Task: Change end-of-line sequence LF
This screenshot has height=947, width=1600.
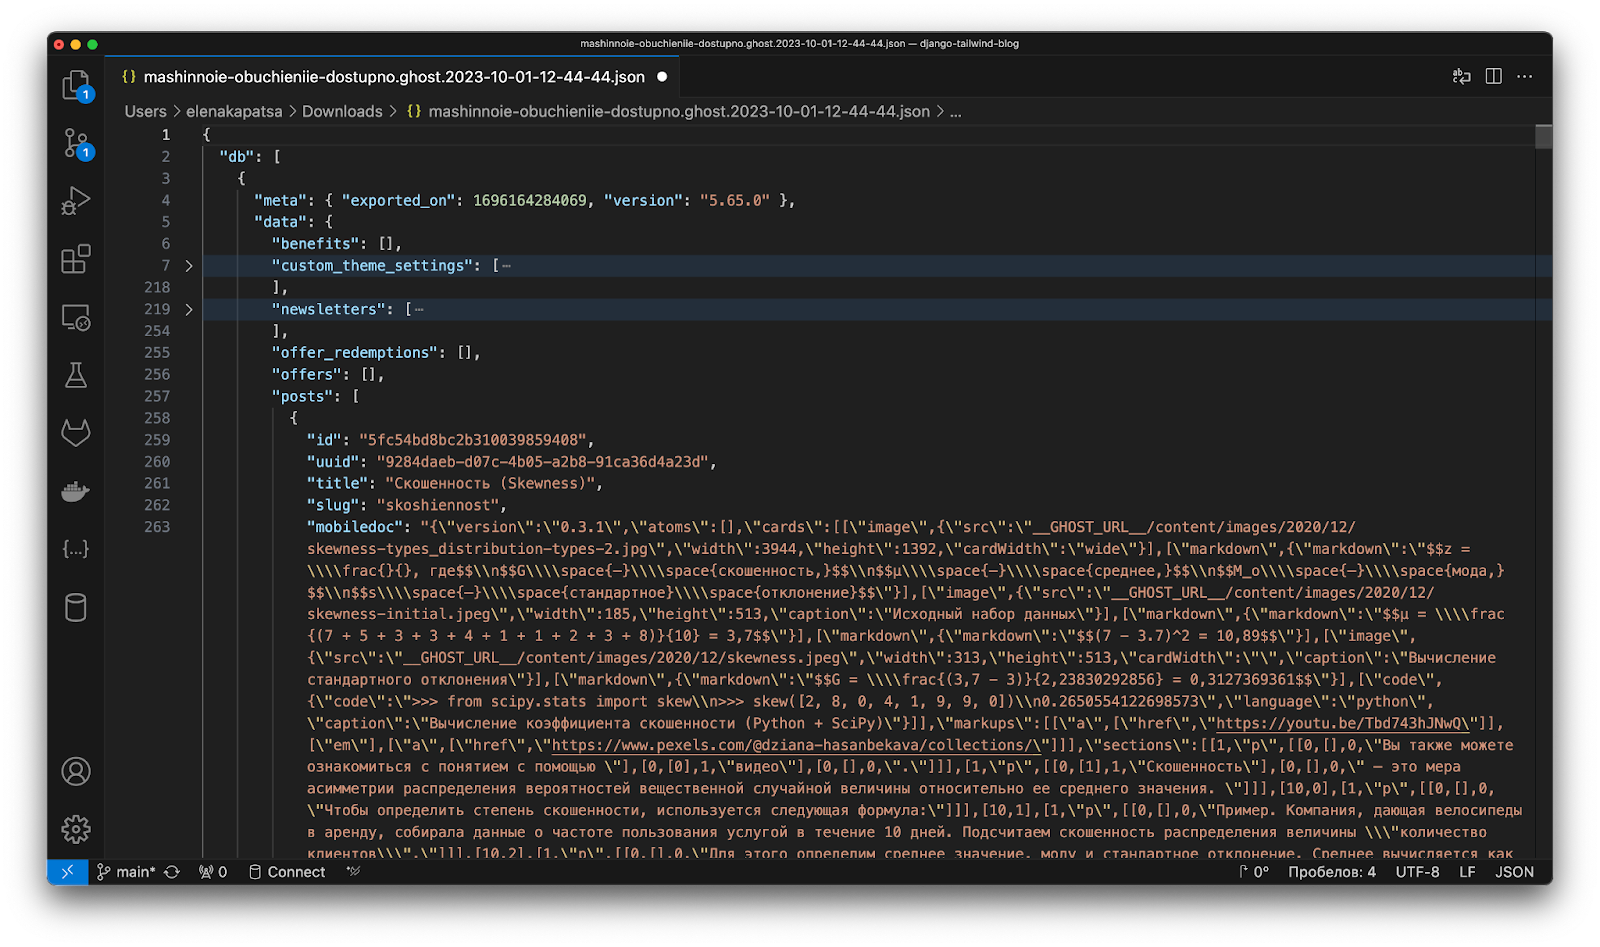Action: pos(1467,872)
